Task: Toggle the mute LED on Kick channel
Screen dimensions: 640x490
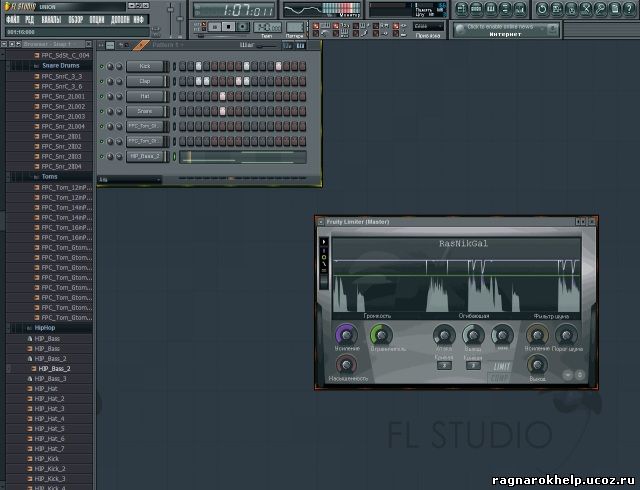Action: pos(101,66)
